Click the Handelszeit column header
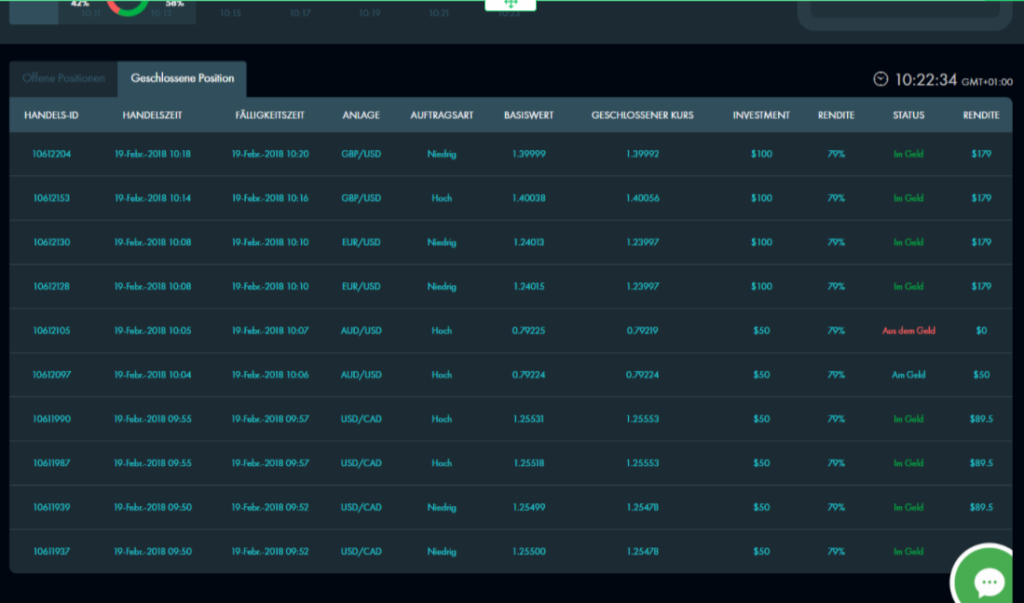1024x603 pixels. tap(151, 115)
